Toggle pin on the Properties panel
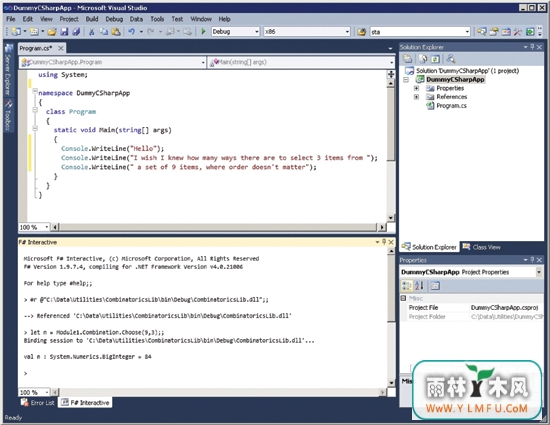This screenshot has width=550, height=425. coord(532,260)
